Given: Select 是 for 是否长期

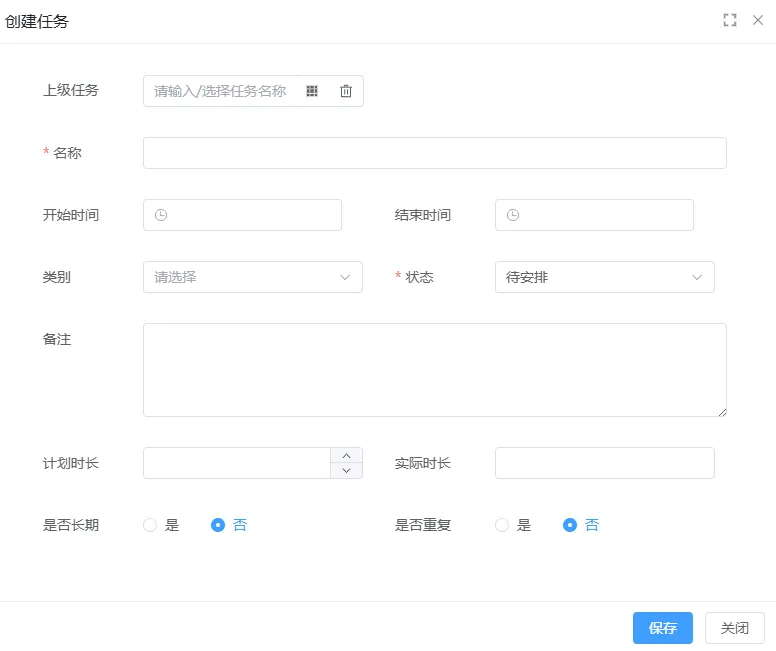Looking at the screenshot, I should tap(151, 525).
